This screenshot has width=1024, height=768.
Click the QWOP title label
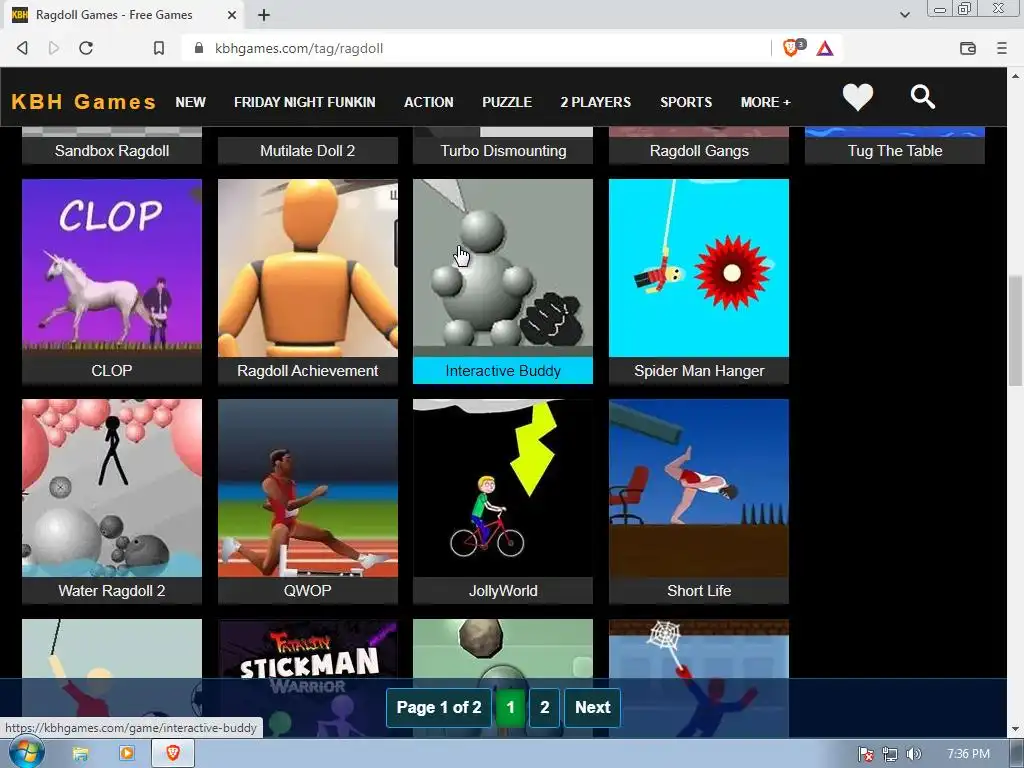(308, 590)
